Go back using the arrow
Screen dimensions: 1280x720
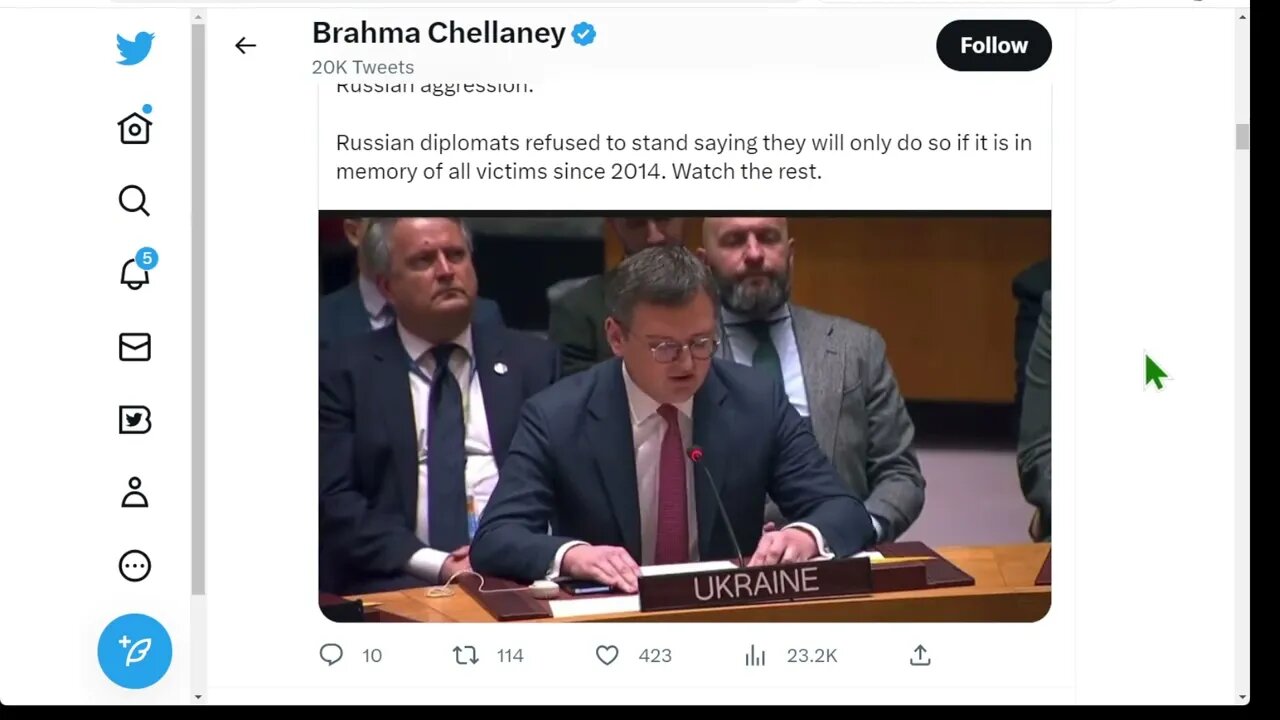click(245, 45)
